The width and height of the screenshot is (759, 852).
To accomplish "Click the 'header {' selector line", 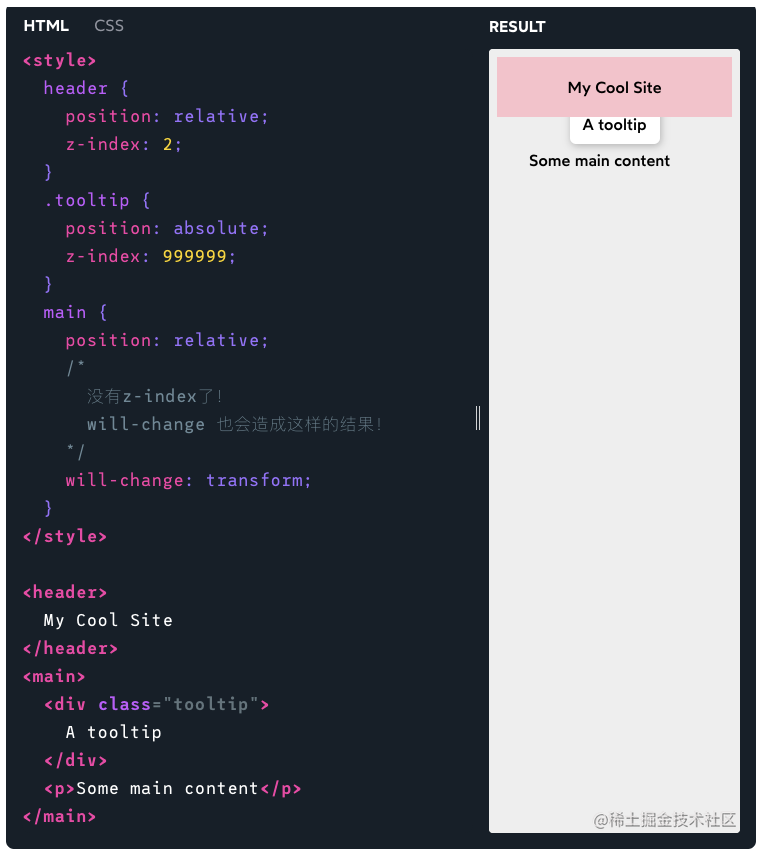I will coord(86,88).
